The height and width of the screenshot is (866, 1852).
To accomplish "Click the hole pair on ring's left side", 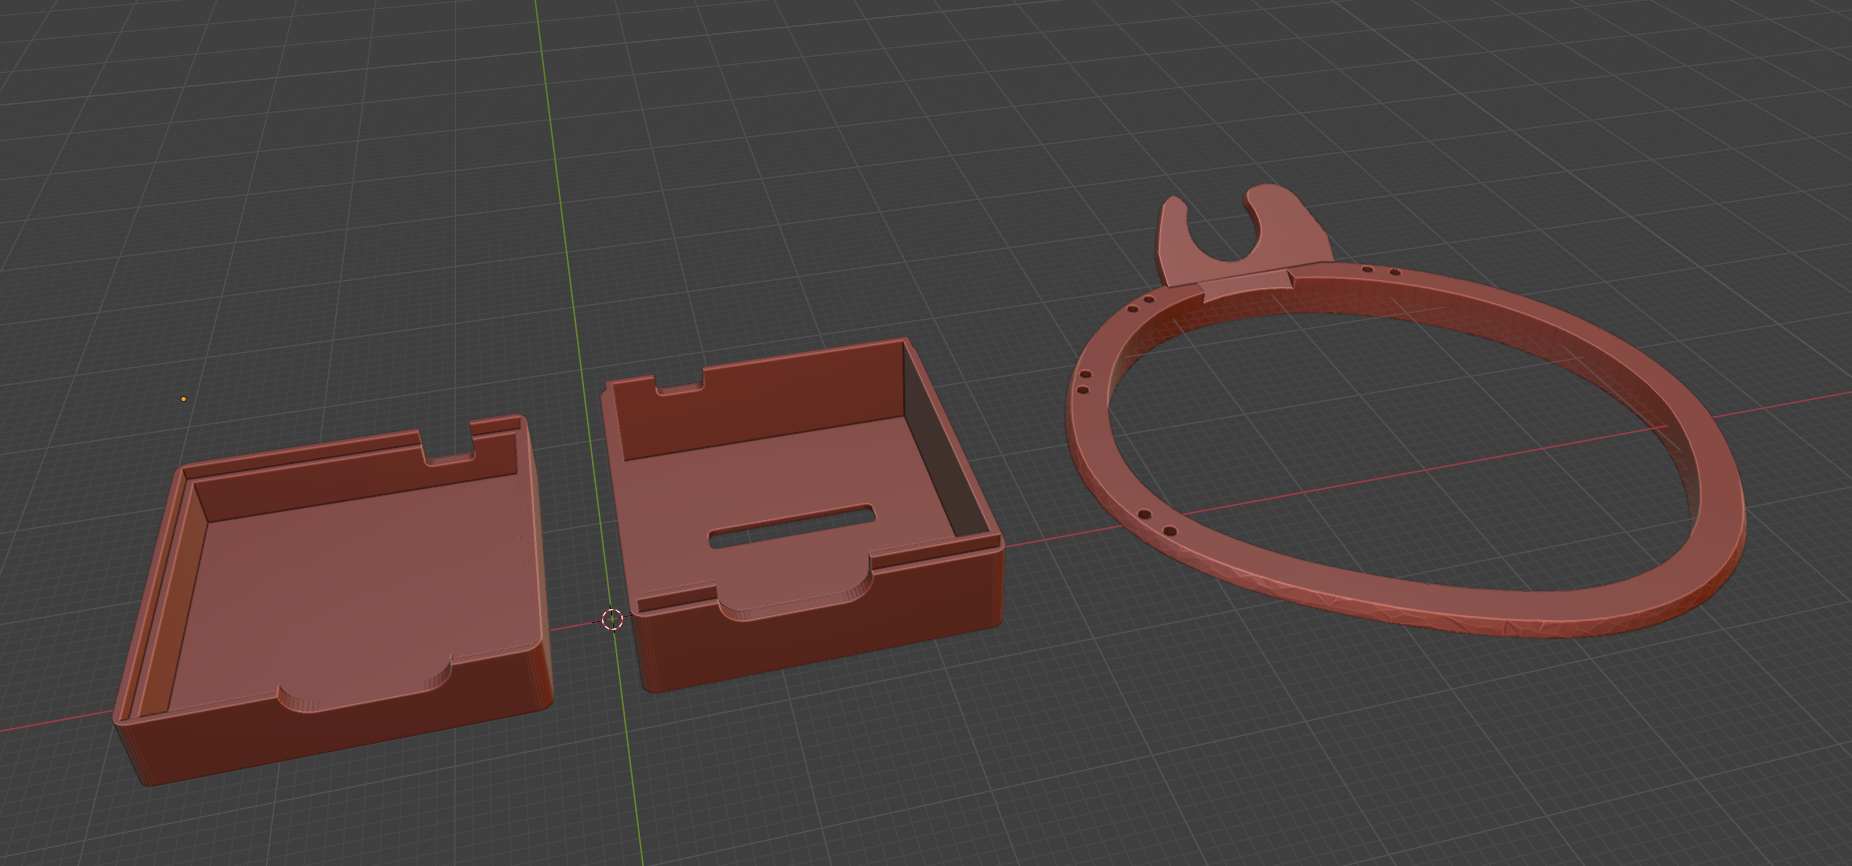I will 1083,383.
